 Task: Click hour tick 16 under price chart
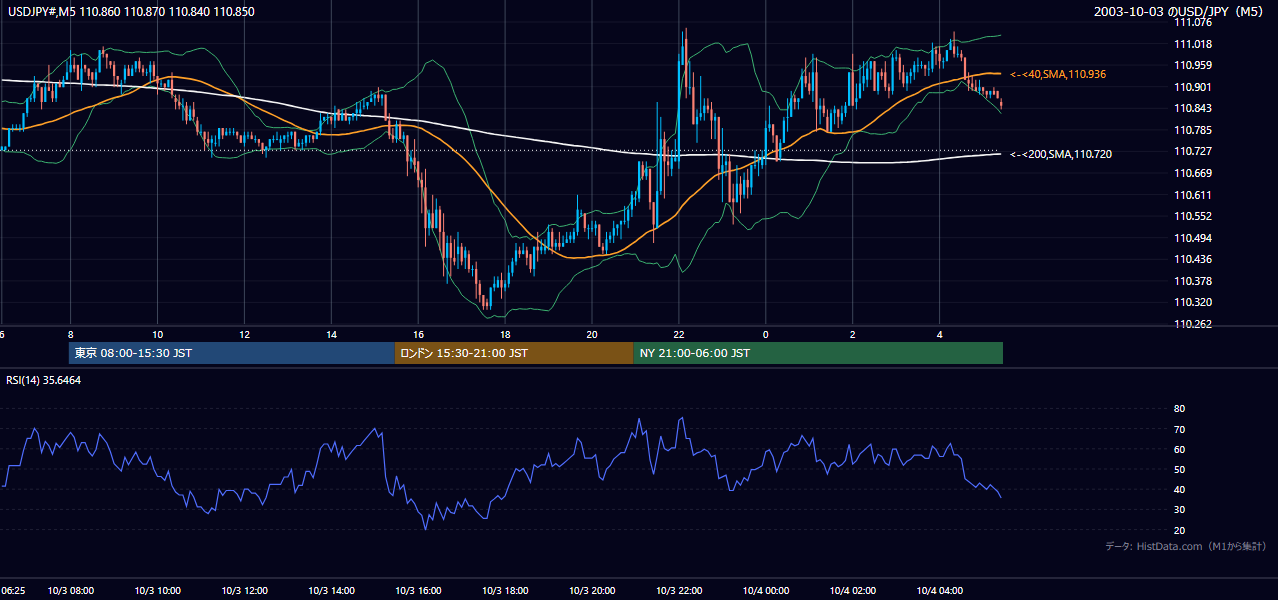coord(418,334)
